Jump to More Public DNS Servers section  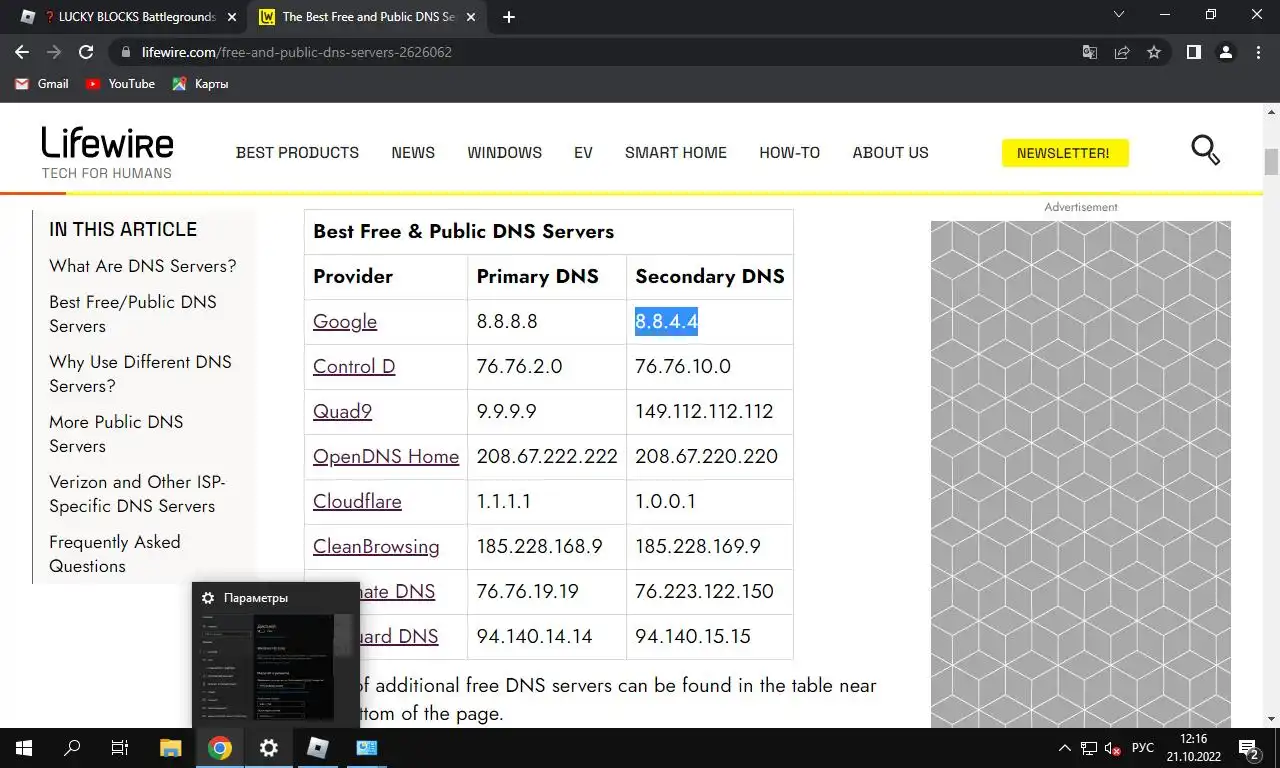click(x=116, y=434)
